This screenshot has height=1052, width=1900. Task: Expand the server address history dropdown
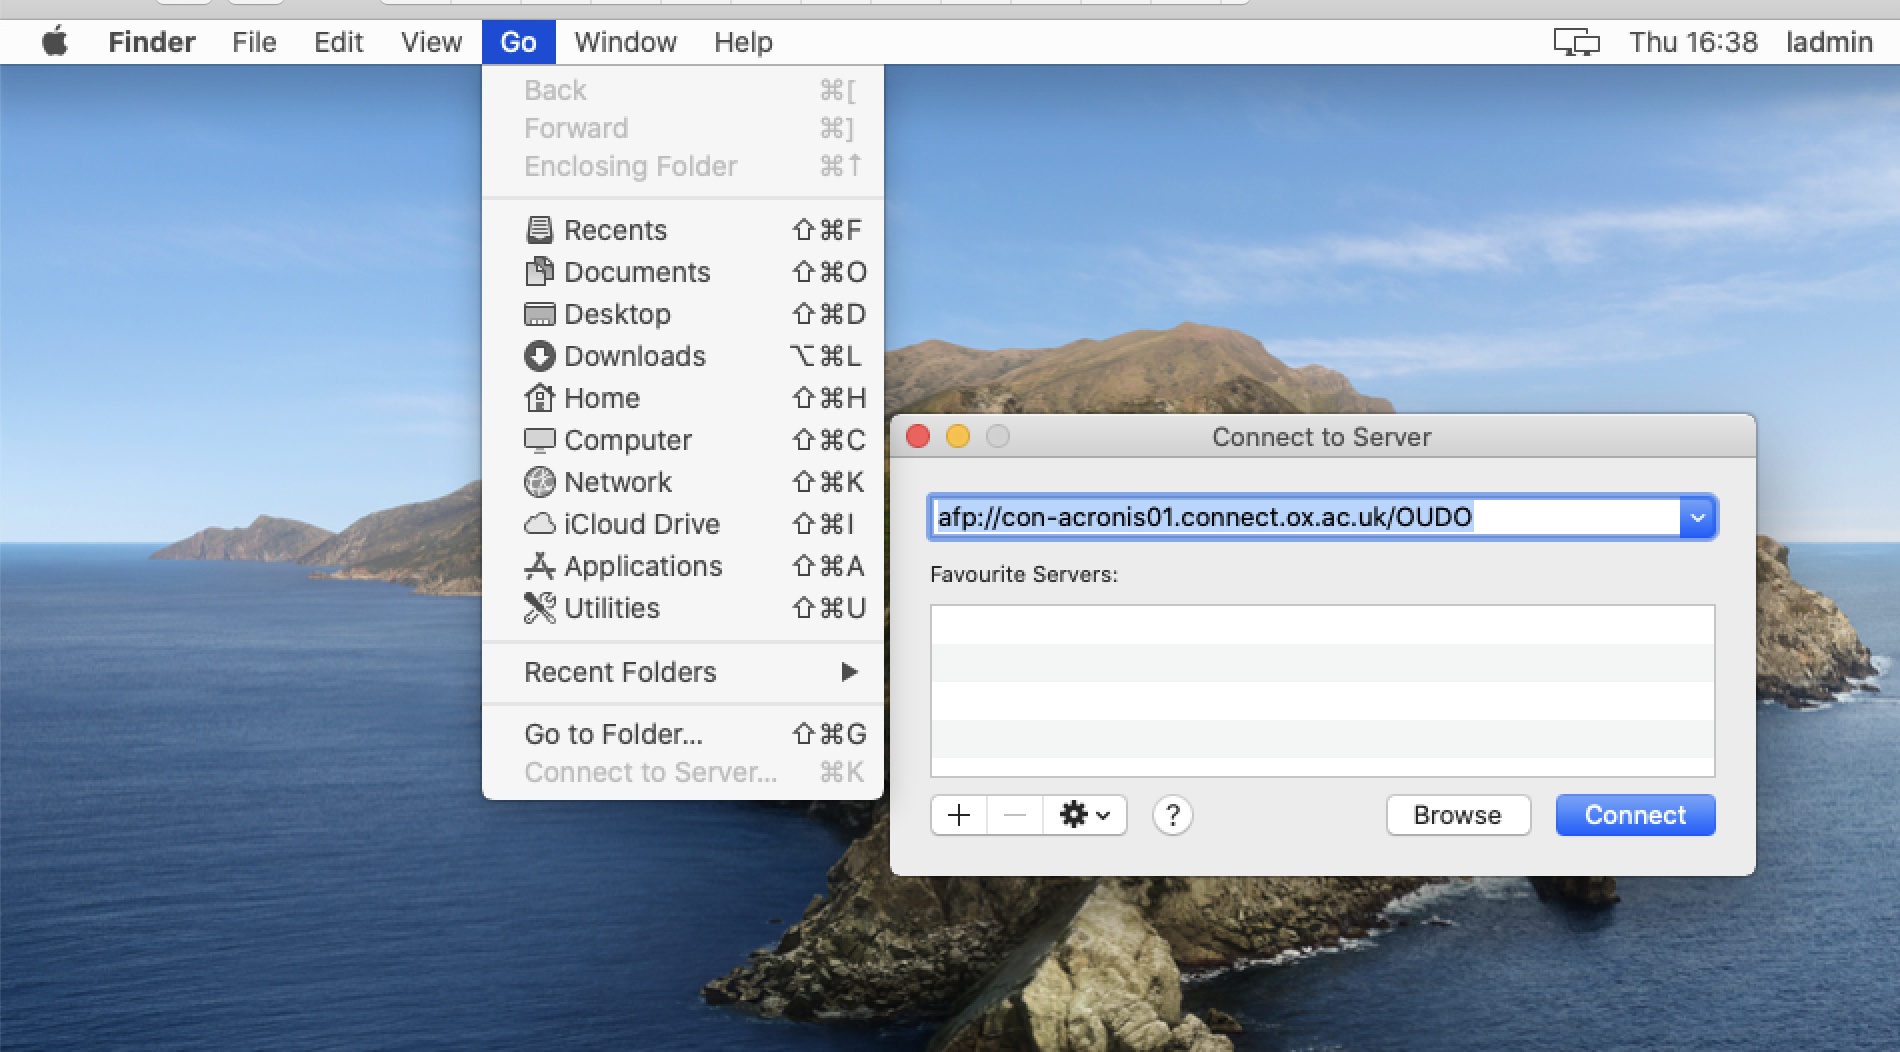pyautogui.click(x=1697, y=518)
